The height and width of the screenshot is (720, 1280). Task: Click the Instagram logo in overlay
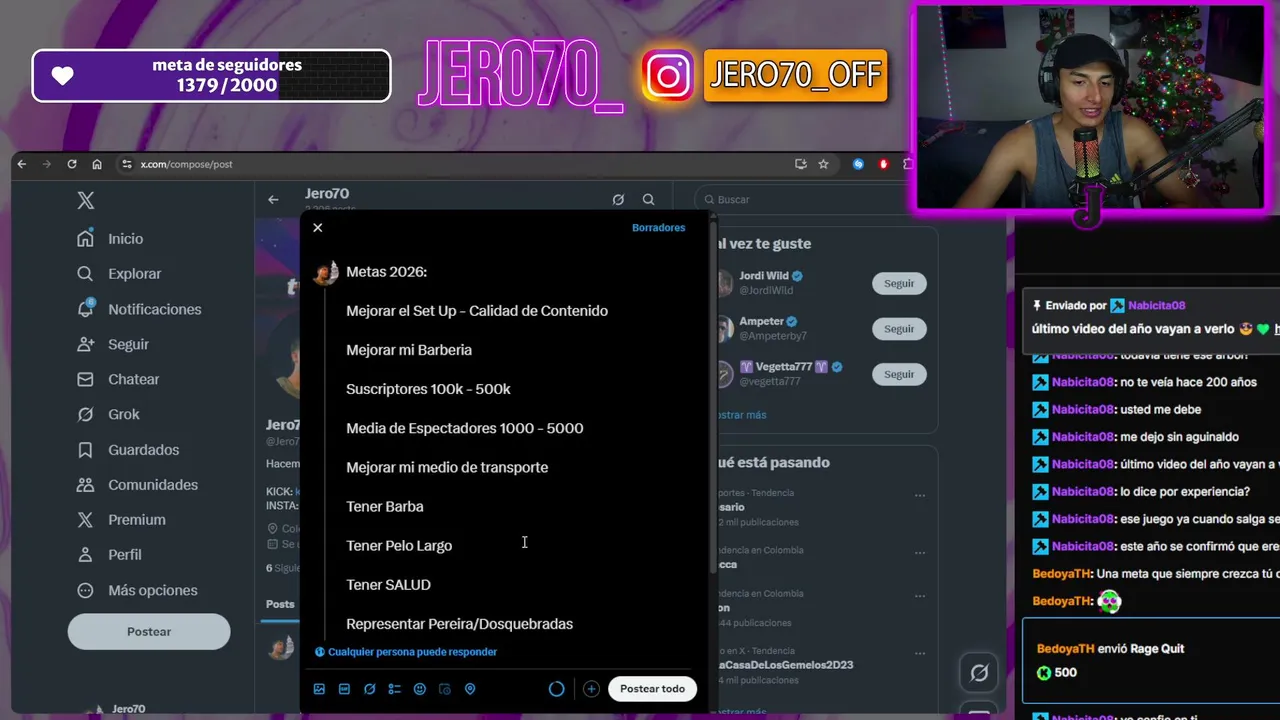point(668,76)
